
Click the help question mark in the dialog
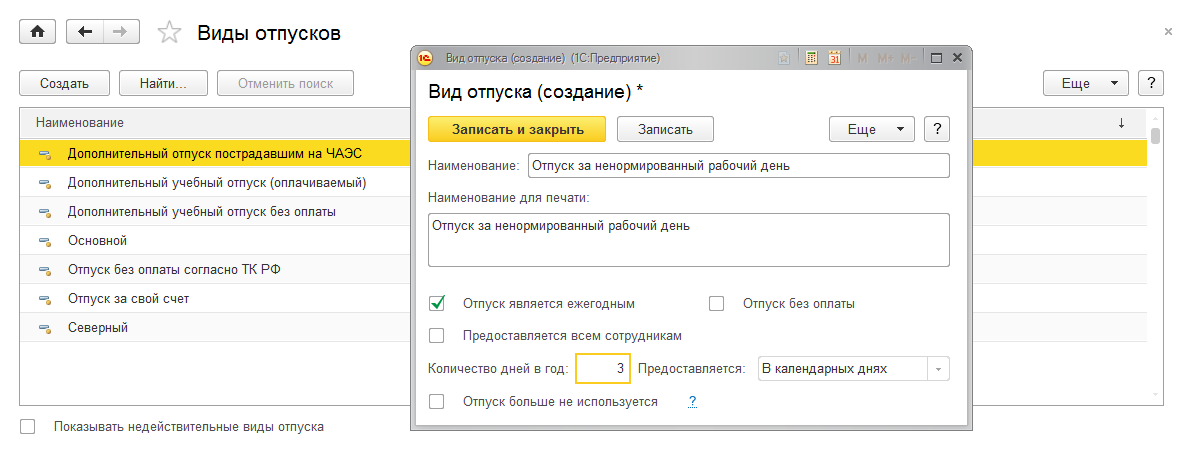pyautogui.click(x=936, y=129)
